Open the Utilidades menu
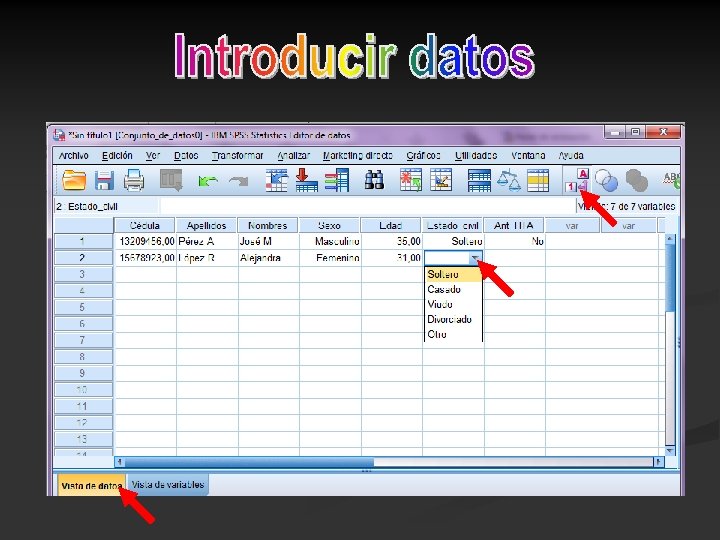The image size is (720, 540). click(x=476, y=156)
